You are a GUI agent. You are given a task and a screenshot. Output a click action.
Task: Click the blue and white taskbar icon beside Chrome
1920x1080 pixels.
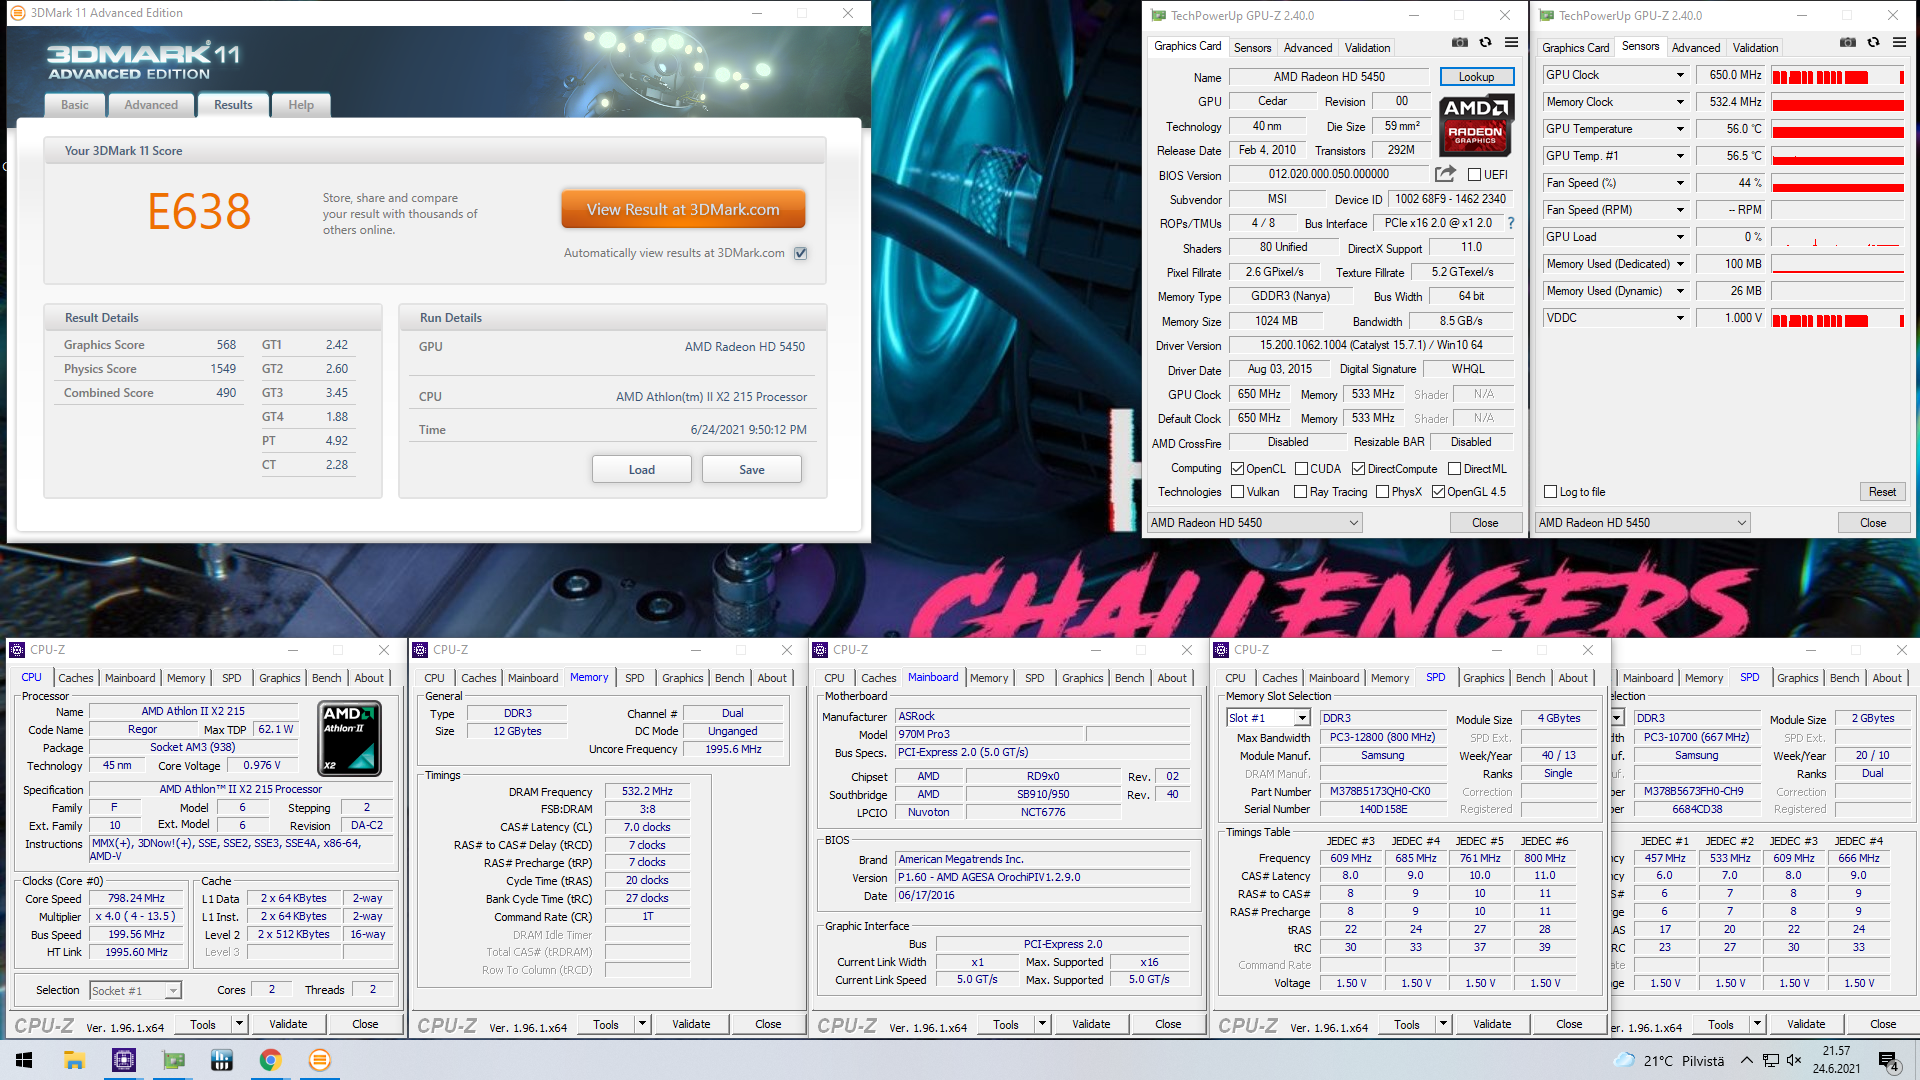[222, 1060]
